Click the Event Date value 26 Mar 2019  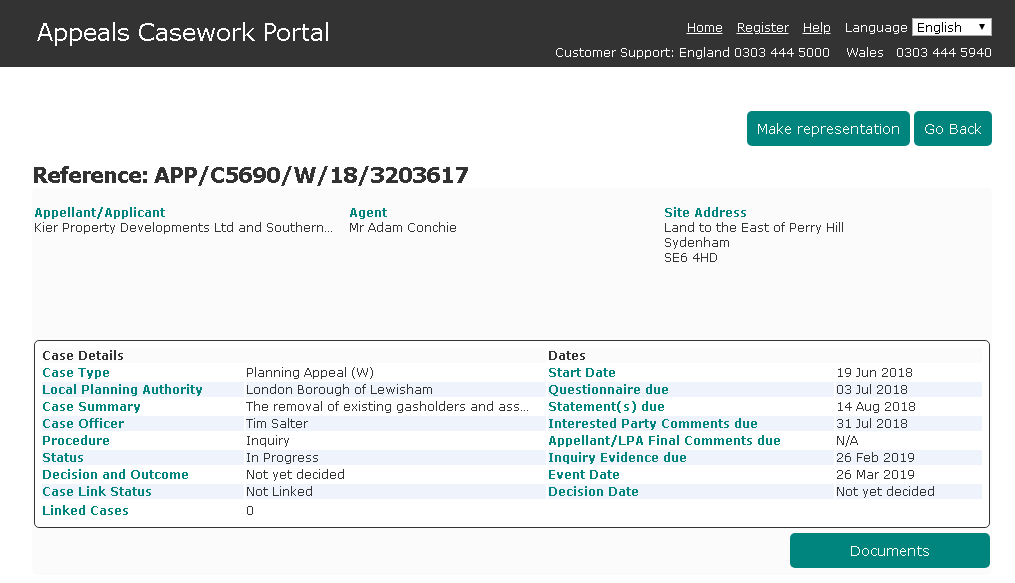tap(875, 474)
